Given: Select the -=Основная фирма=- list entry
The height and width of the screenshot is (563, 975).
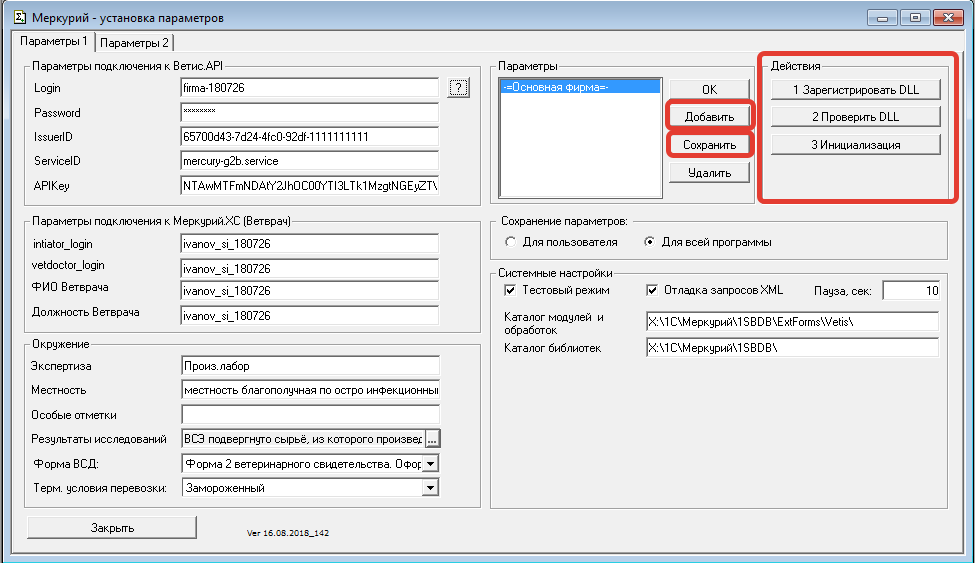Looking at the screenshot, I should click(580, 87).
